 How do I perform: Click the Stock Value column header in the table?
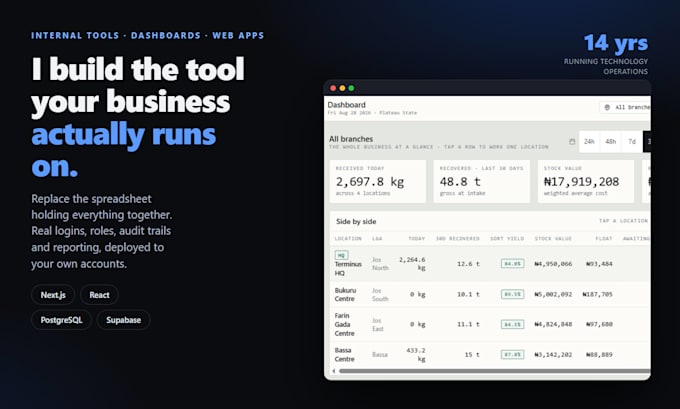(x=553, y=239)
